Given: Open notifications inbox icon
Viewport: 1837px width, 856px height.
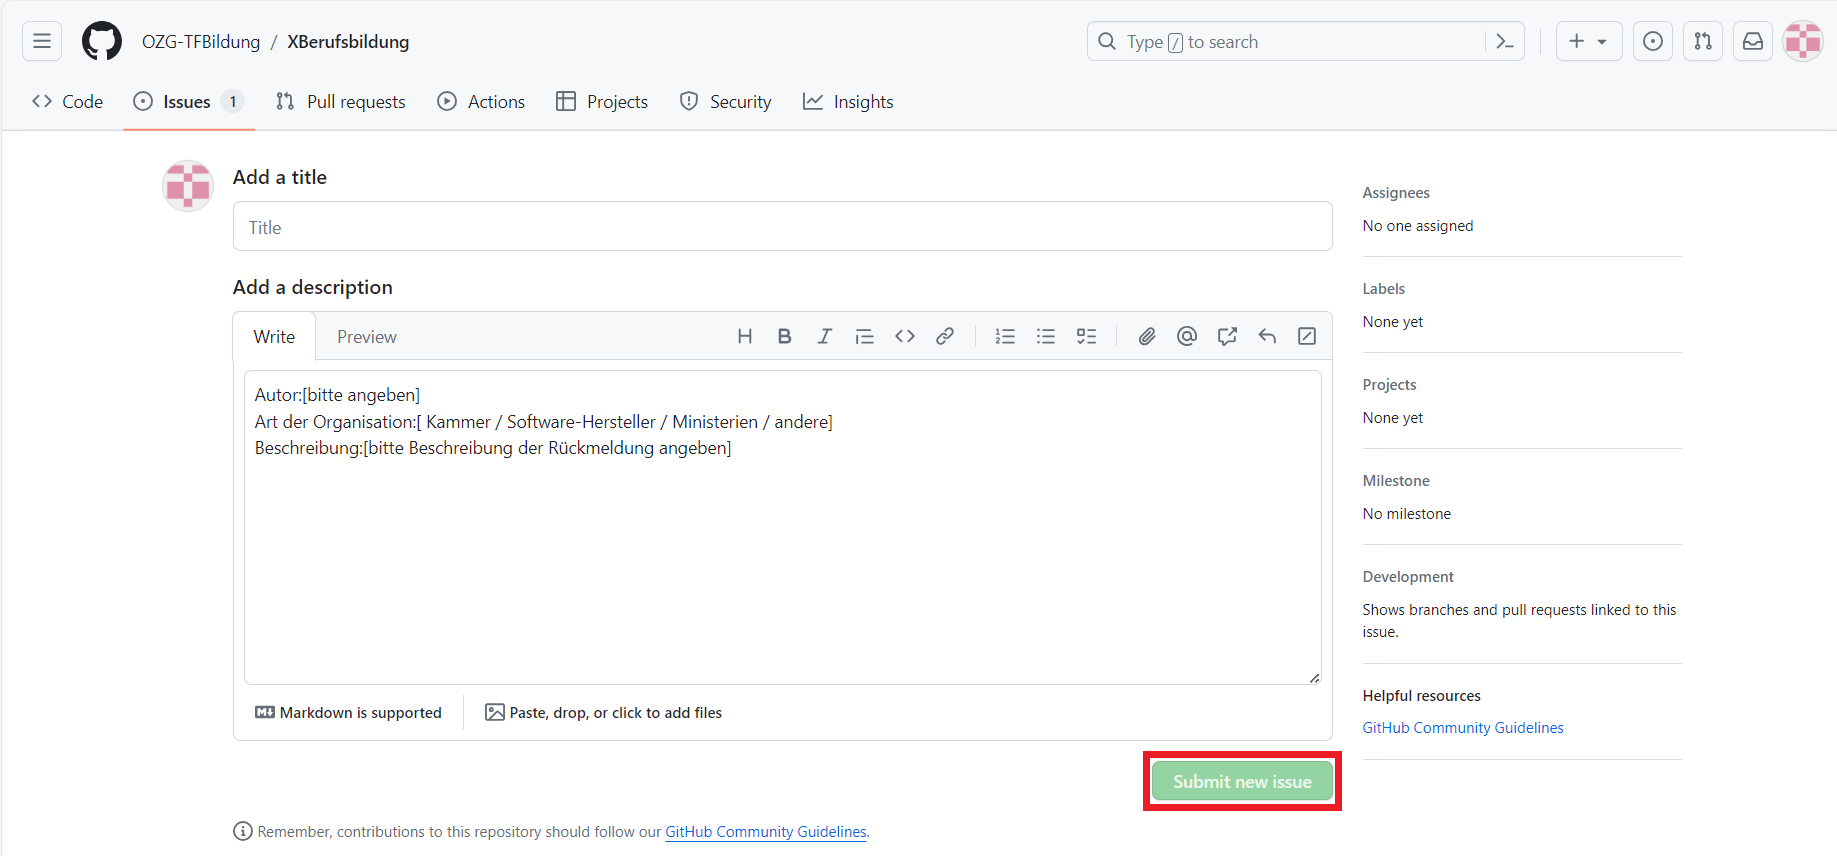Looking at the screenshot, I should (1753, 41).
